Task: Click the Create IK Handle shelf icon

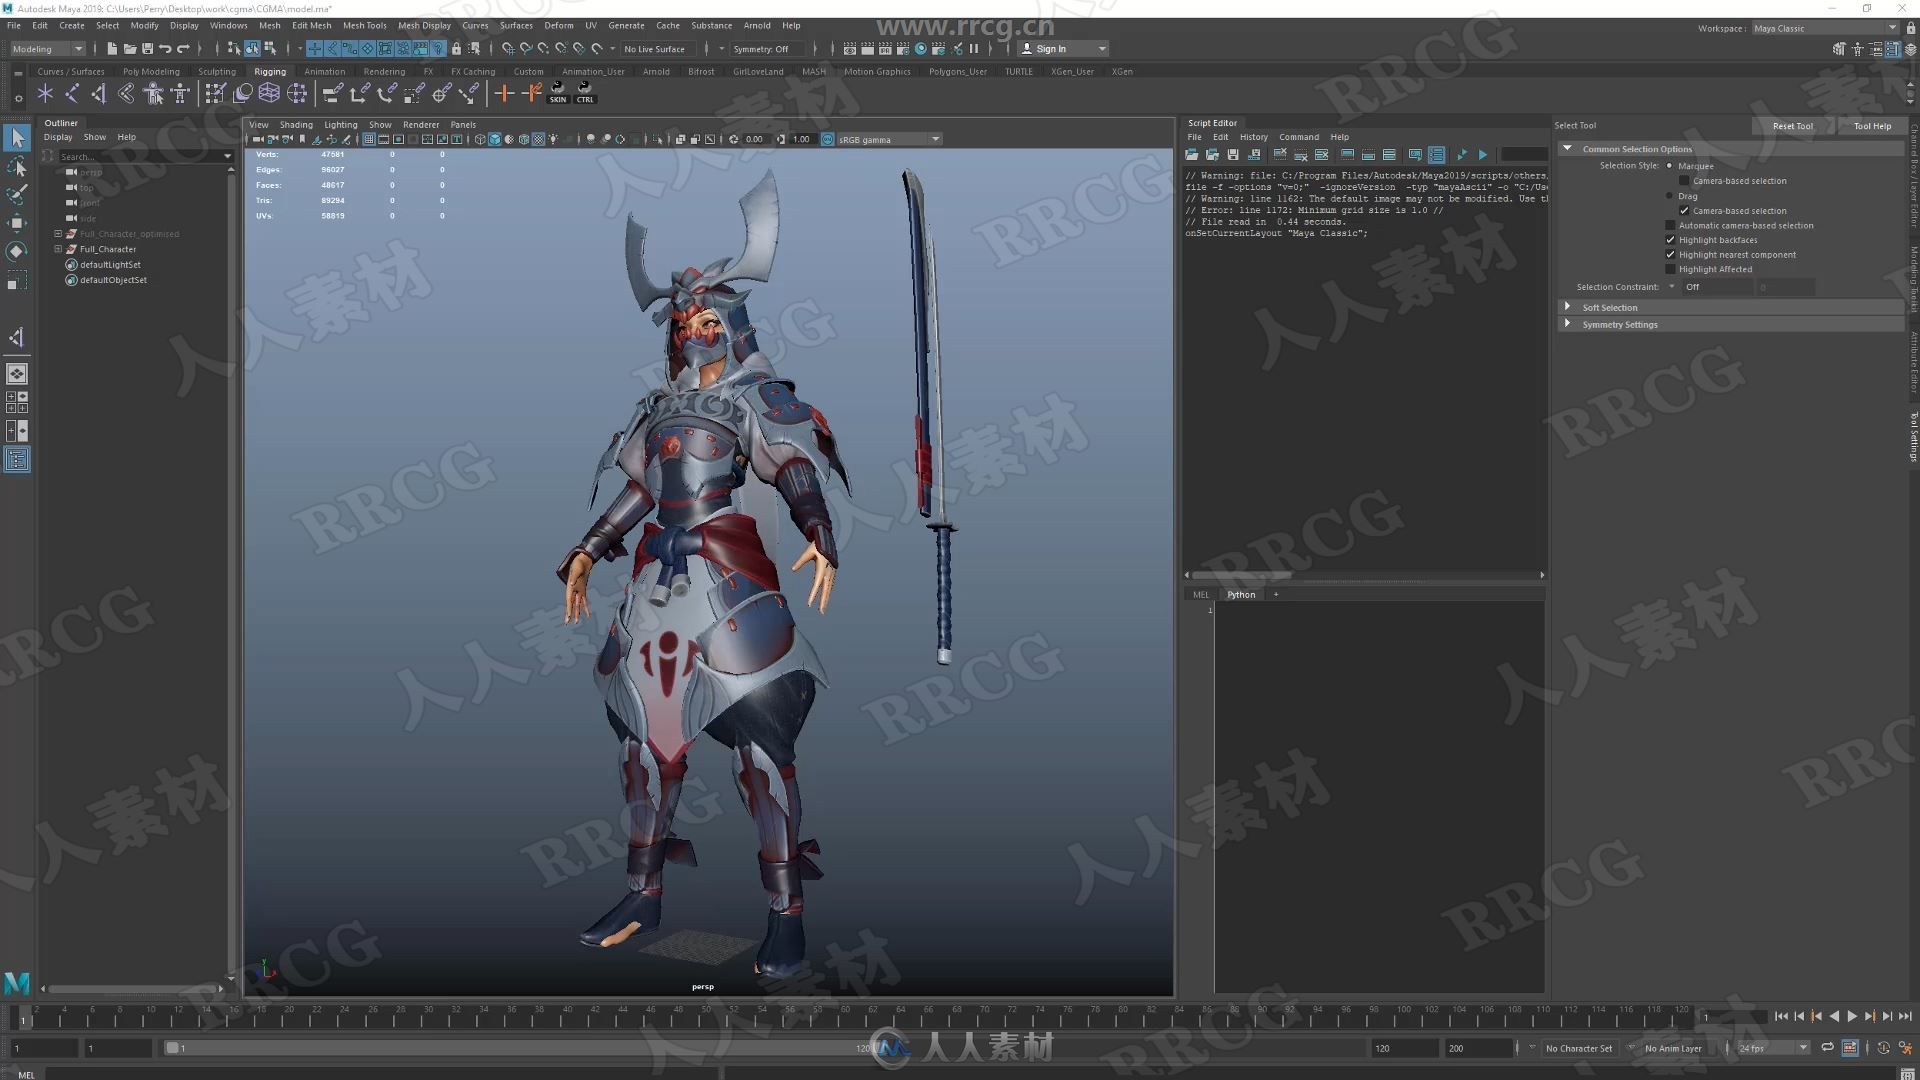Action: click(x=99, y=93)
